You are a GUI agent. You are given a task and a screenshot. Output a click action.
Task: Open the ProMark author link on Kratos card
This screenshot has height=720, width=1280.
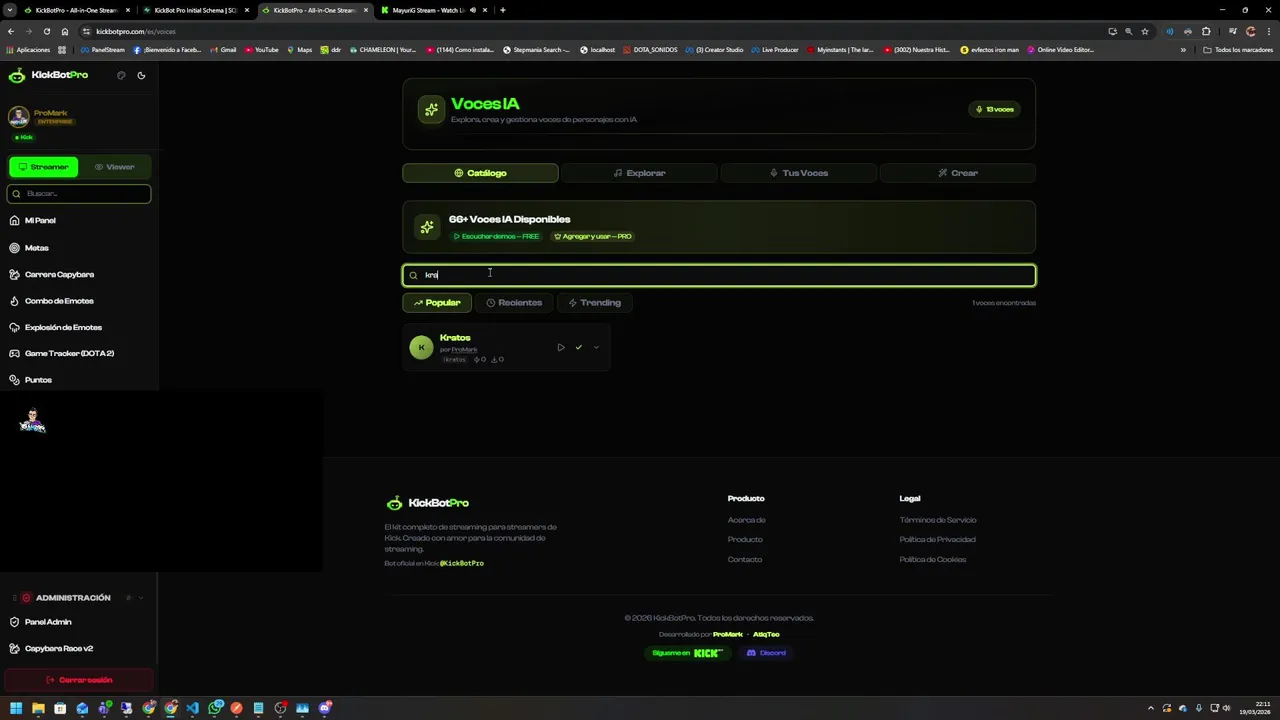pos(464,350)
